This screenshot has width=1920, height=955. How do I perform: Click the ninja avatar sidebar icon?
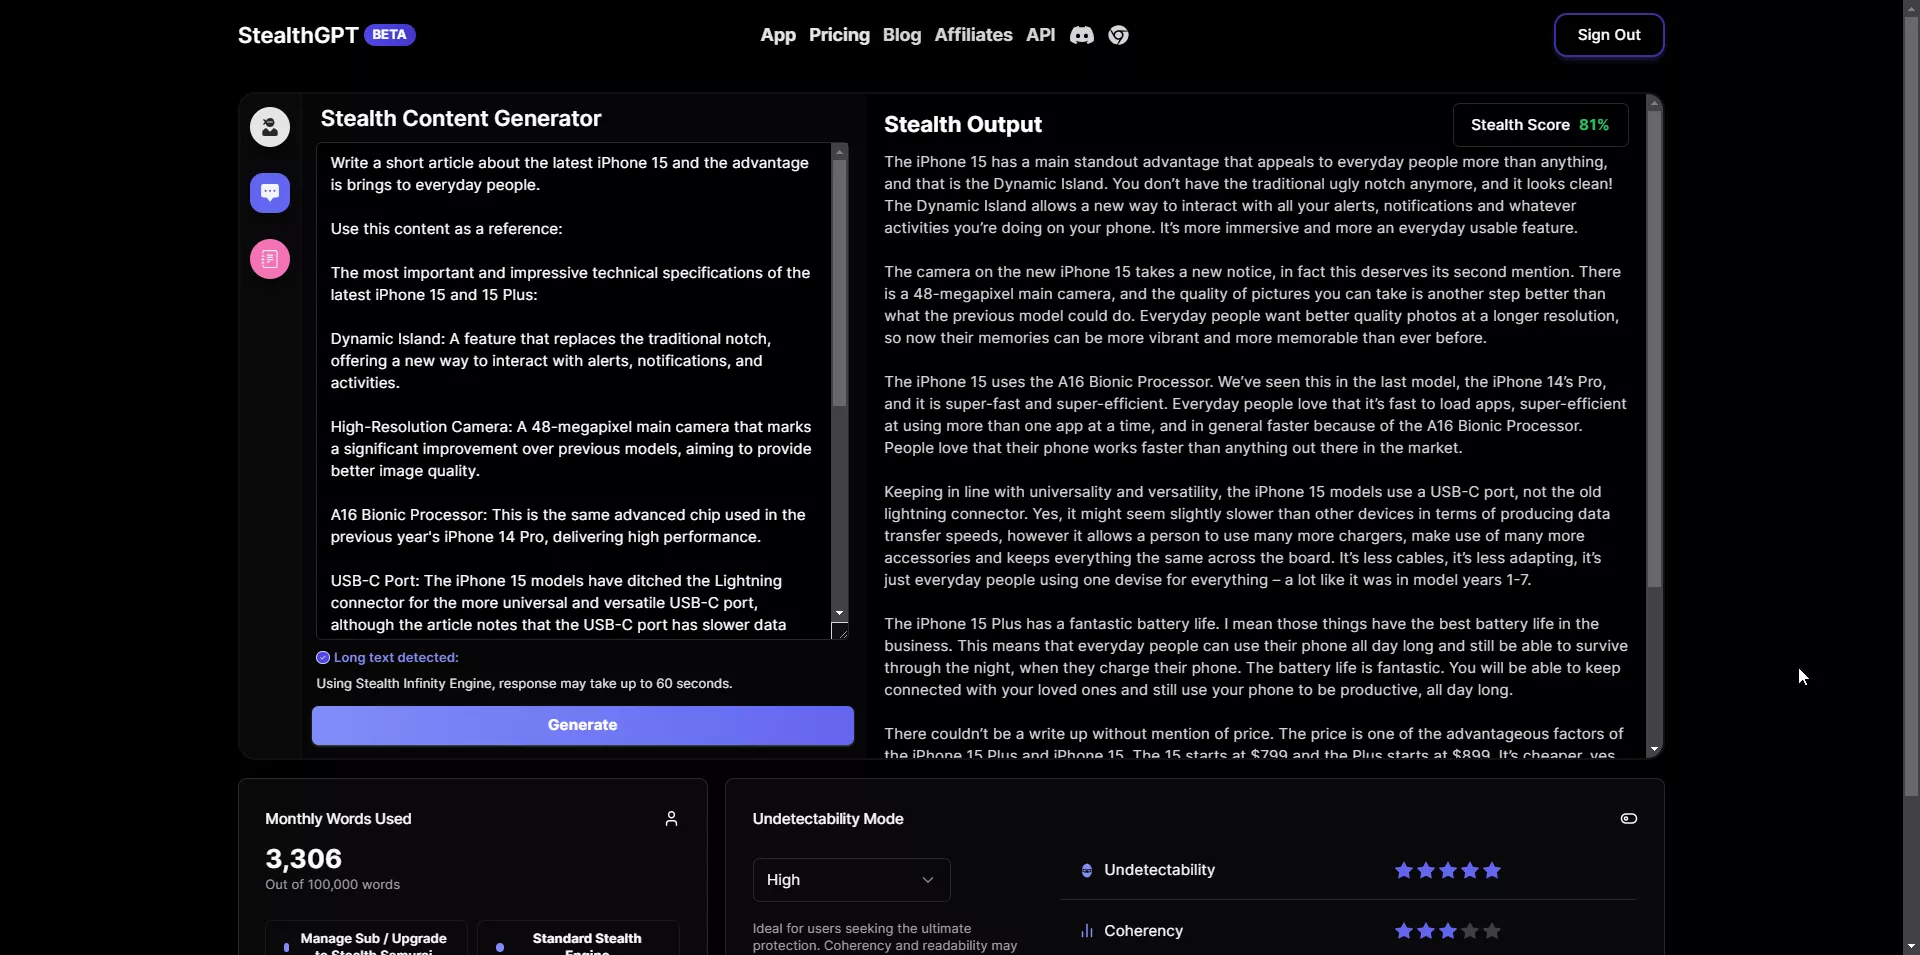(270, 127)
